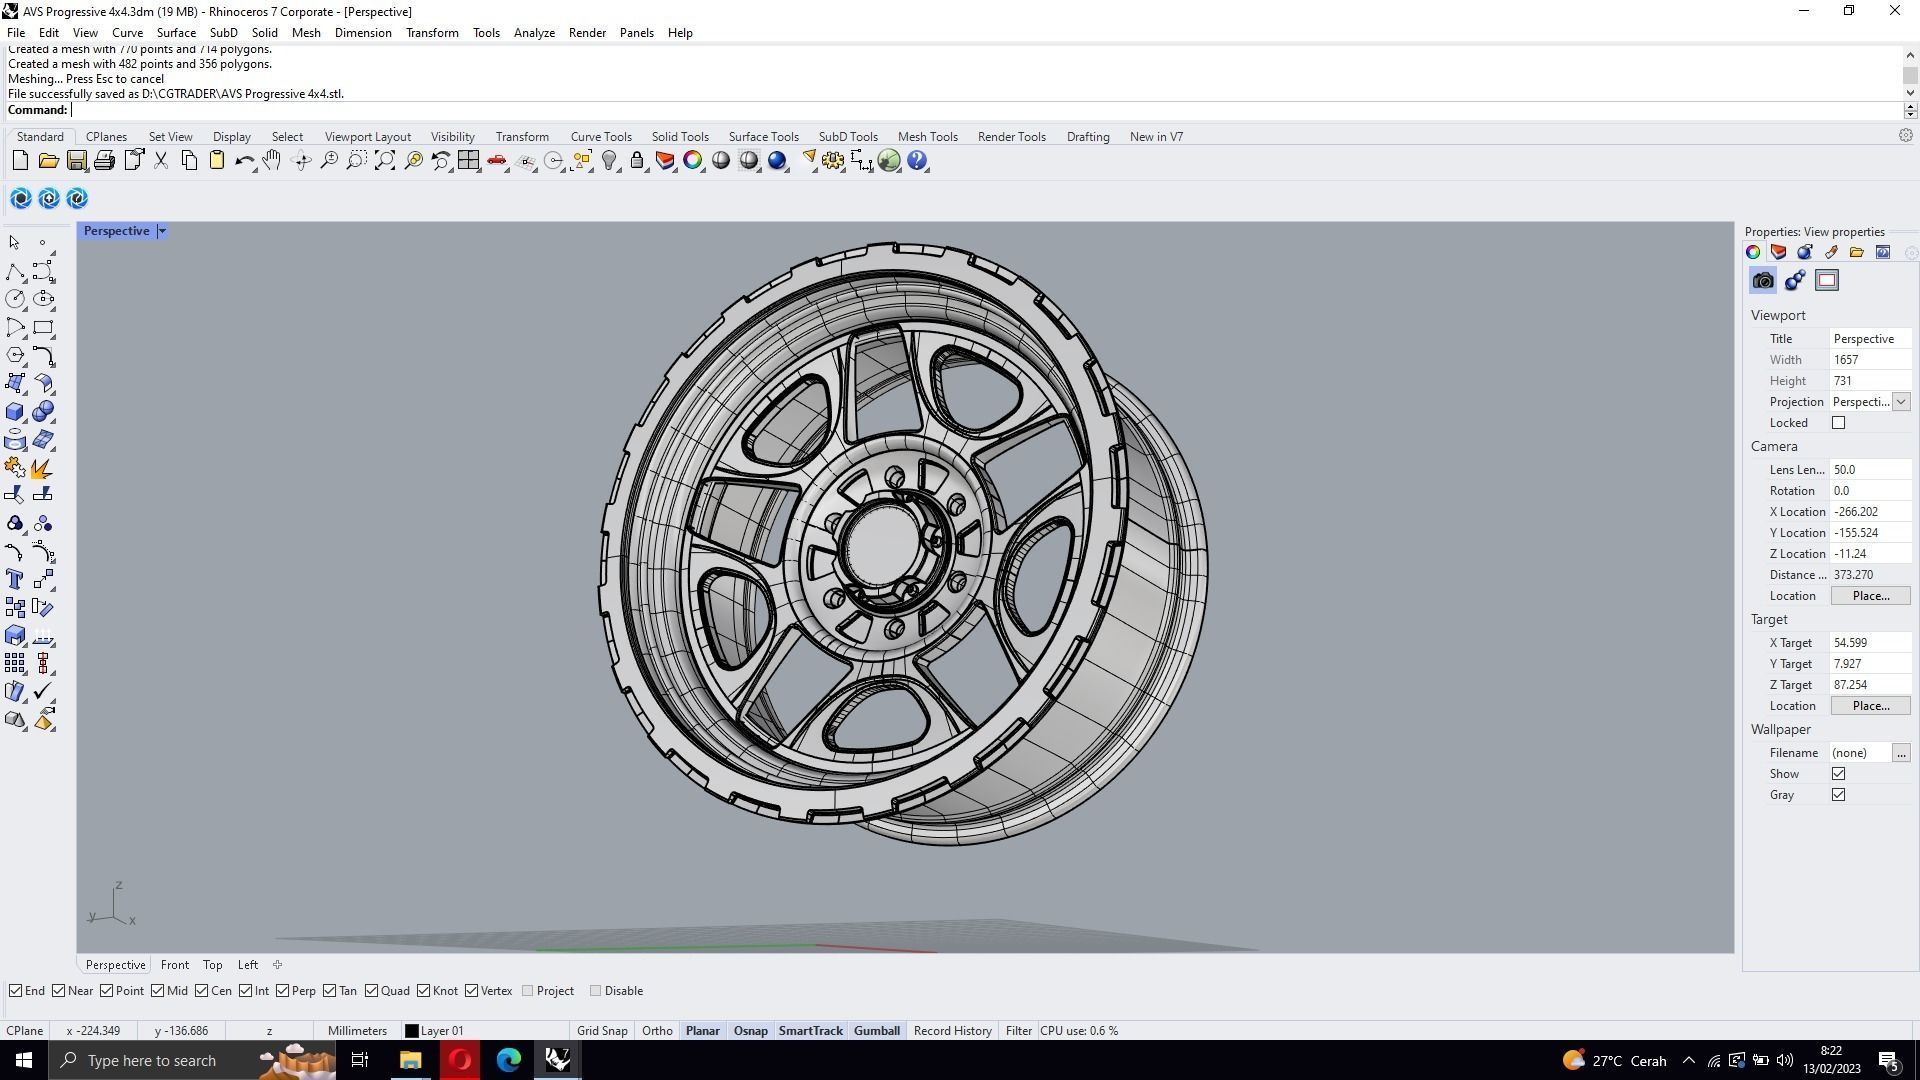Click the padlock Lock objects icon
The width and height of the screenshot is (1920, 1080).
pyautogui.click(x=637, y=161)
